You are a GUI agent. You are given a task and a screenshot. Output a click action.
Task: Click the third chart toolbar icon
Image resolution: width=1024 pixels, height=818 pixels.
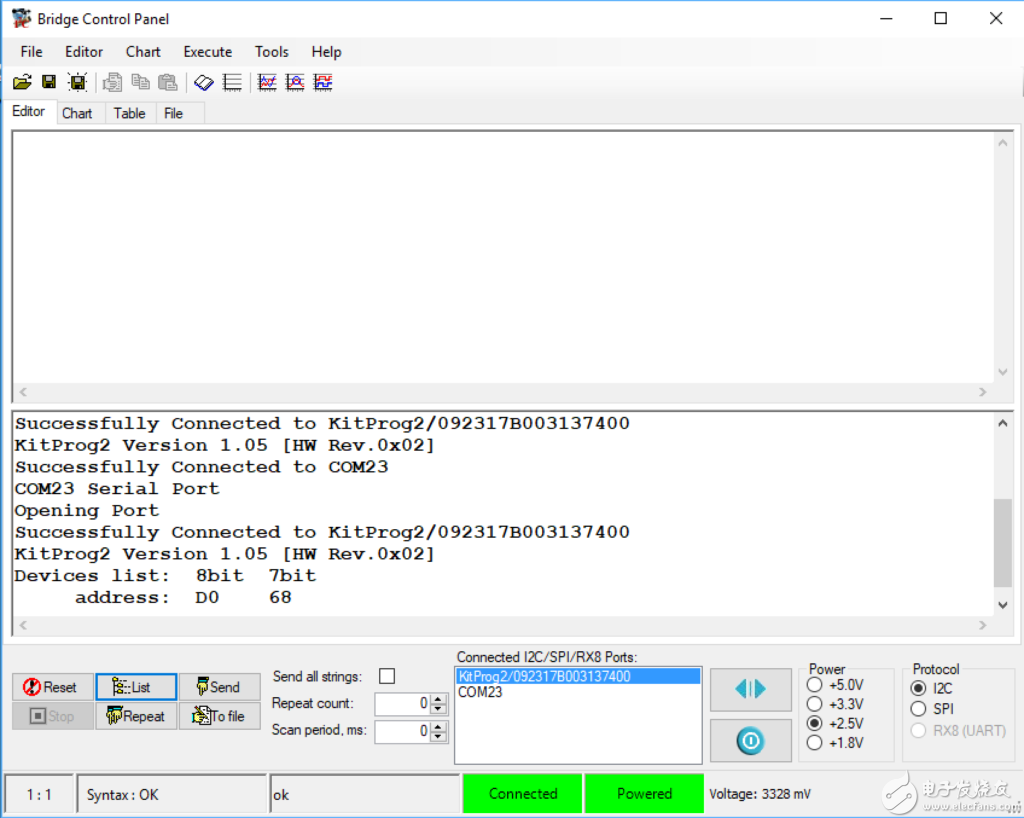(x=323, y=82)
